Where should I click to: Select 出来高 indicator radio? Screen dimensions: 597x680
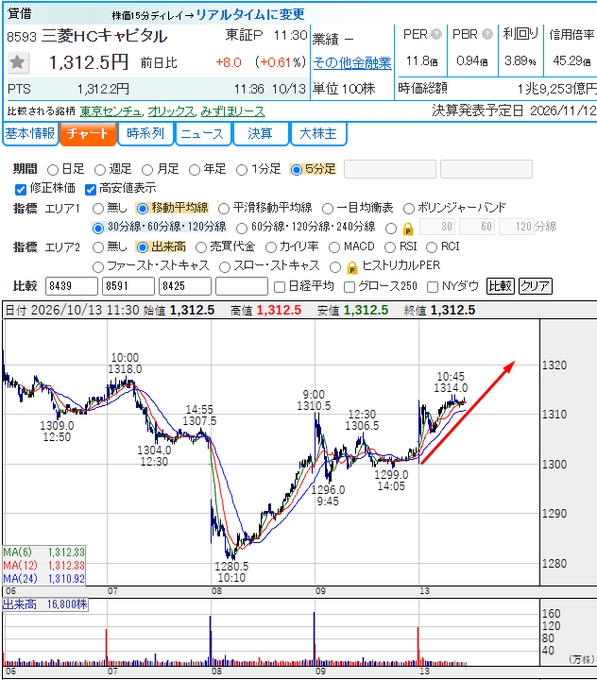click(x=142, y=247)
